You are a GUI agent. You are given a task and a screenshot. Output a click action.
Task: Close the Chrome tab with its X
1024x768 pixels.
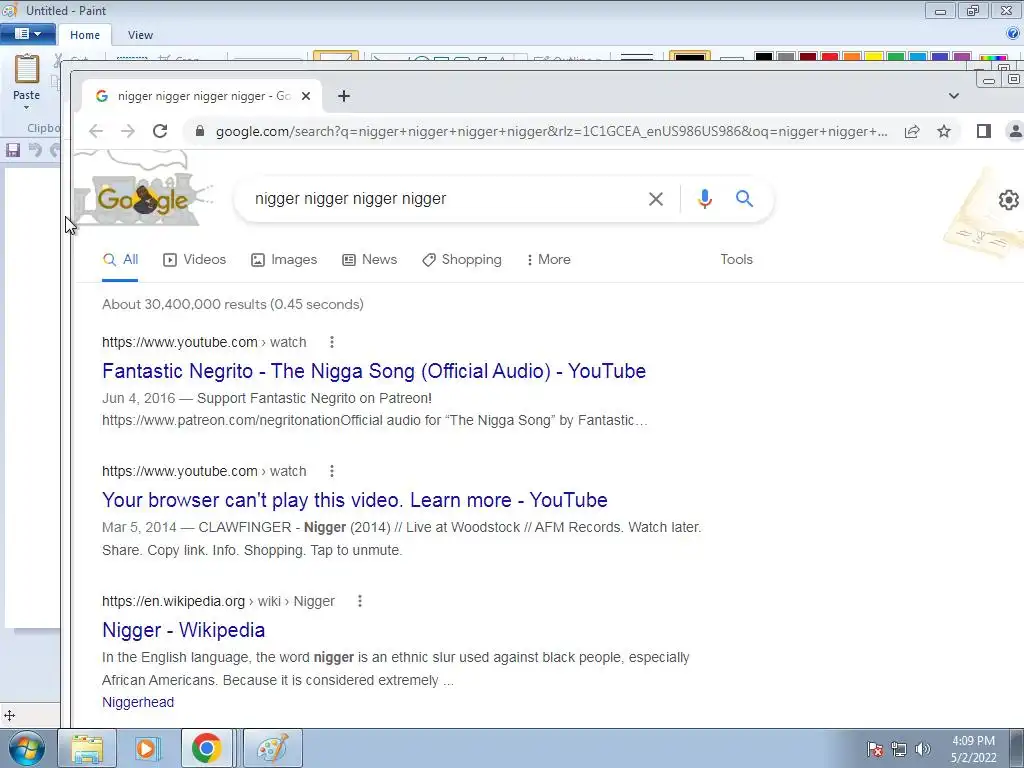(x=306, y=96)
